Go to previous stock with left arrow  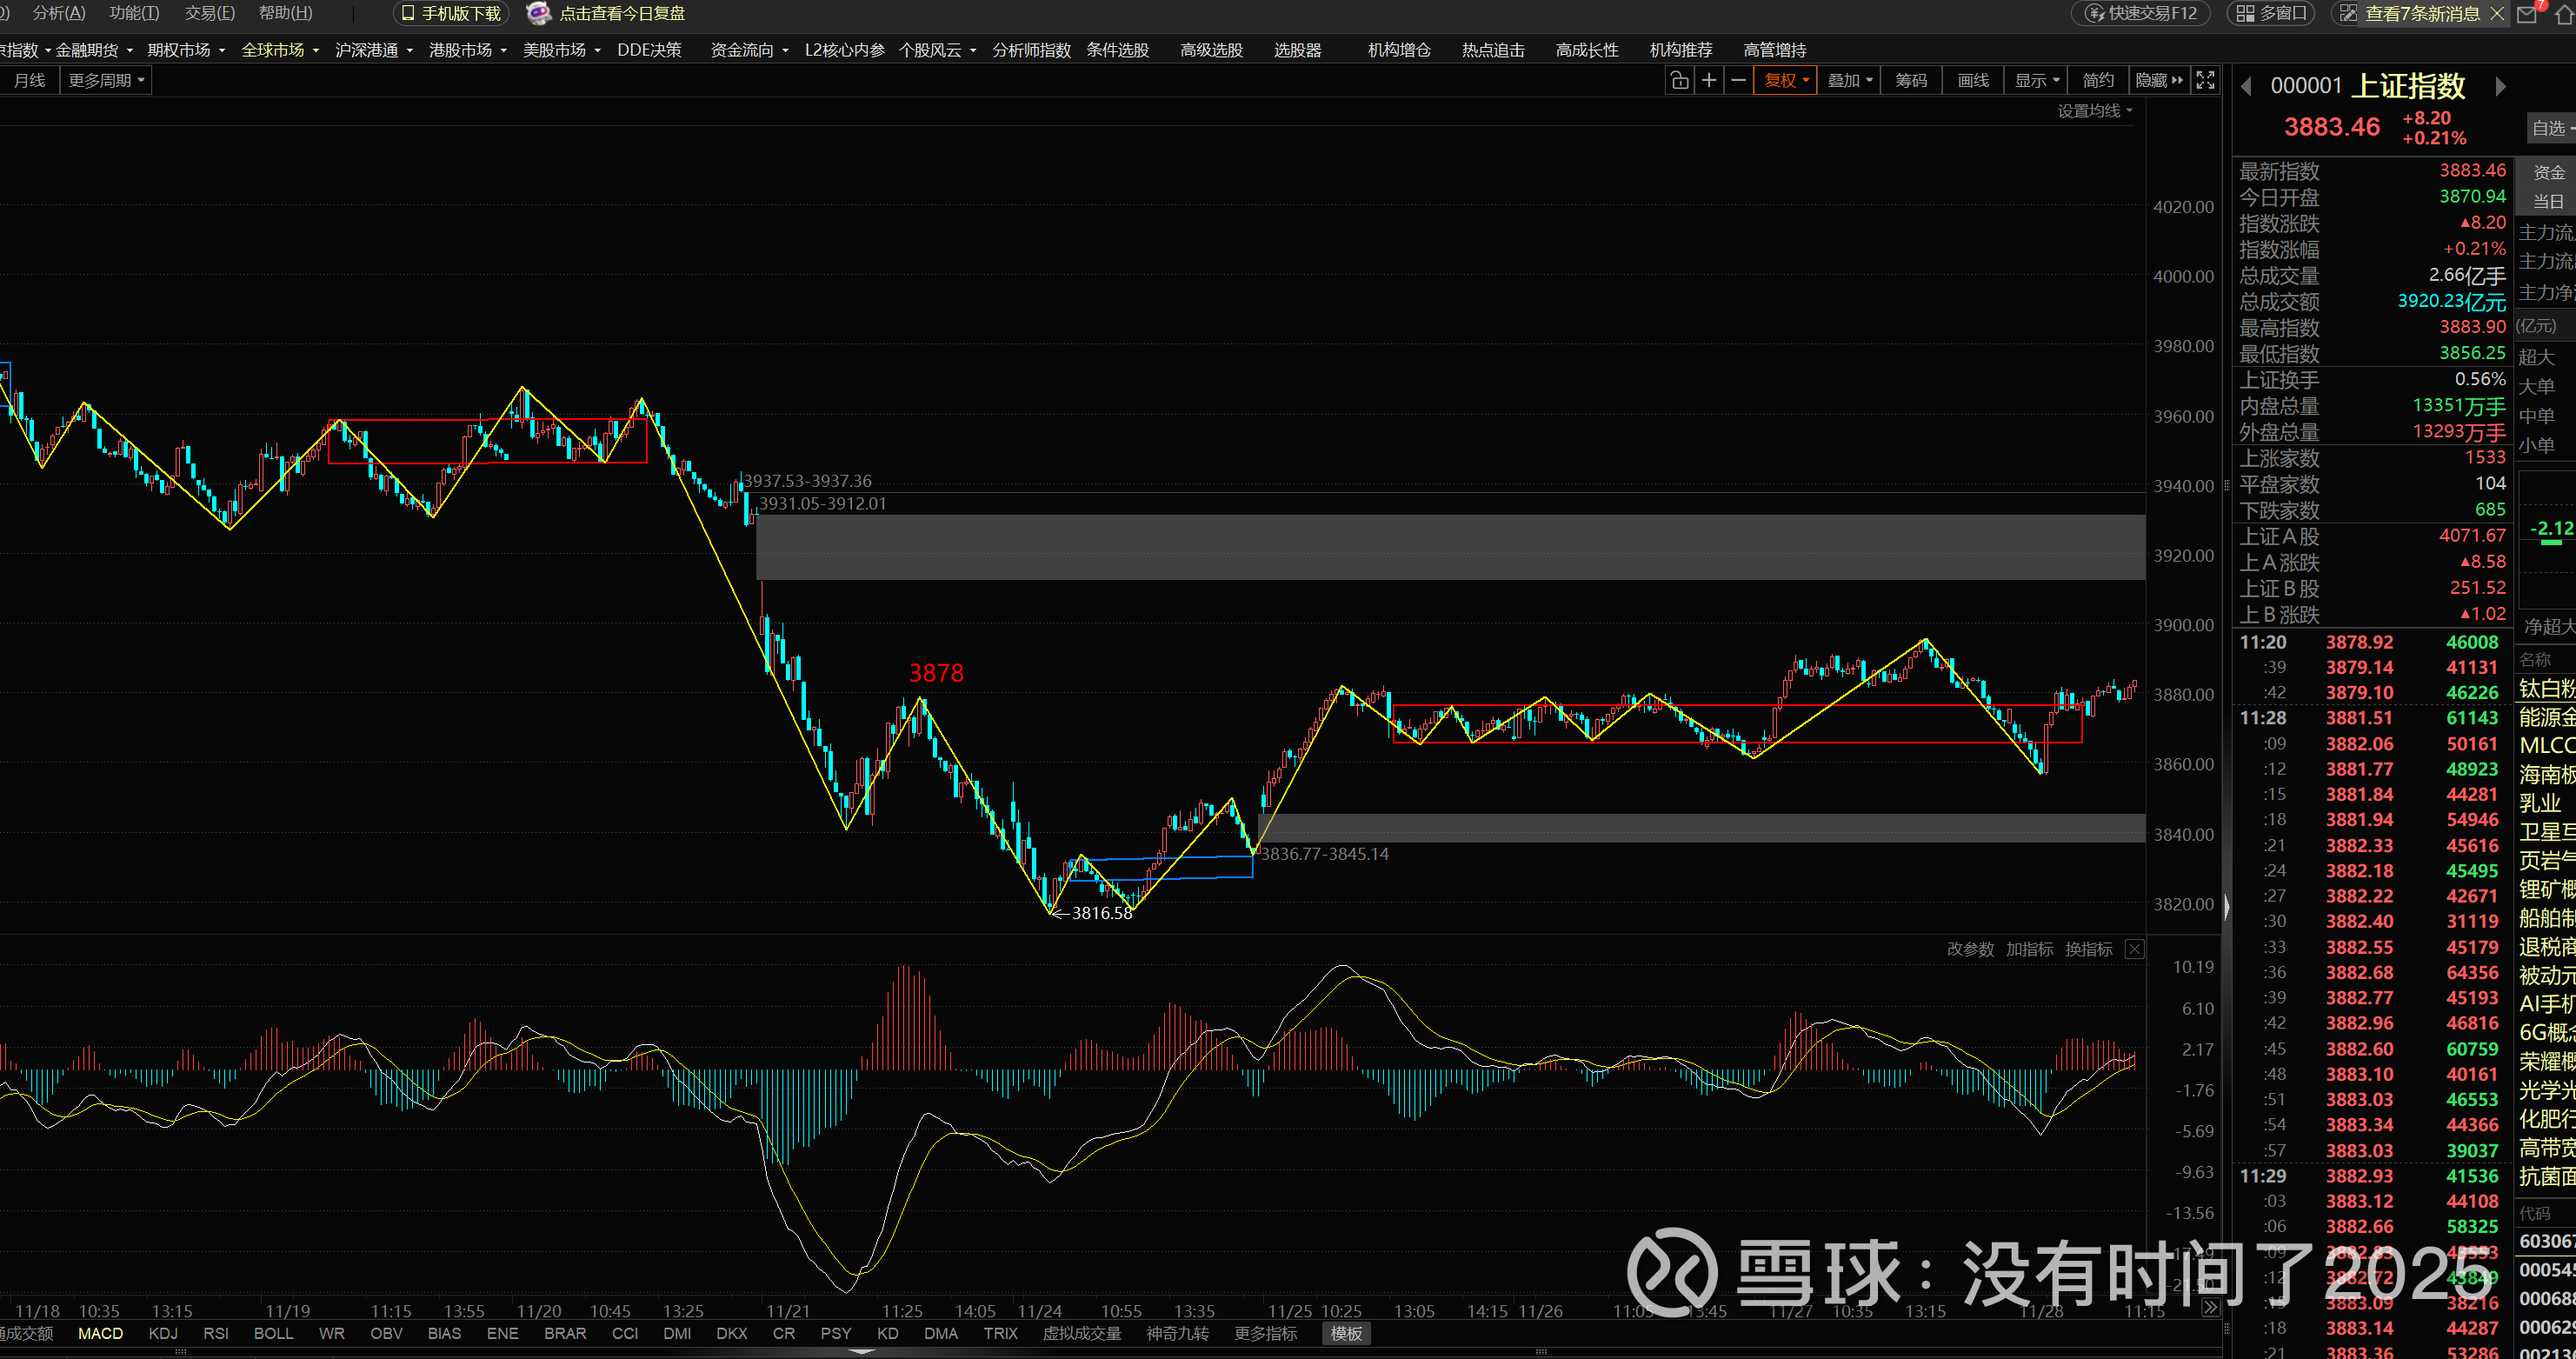click(2246, 87)
